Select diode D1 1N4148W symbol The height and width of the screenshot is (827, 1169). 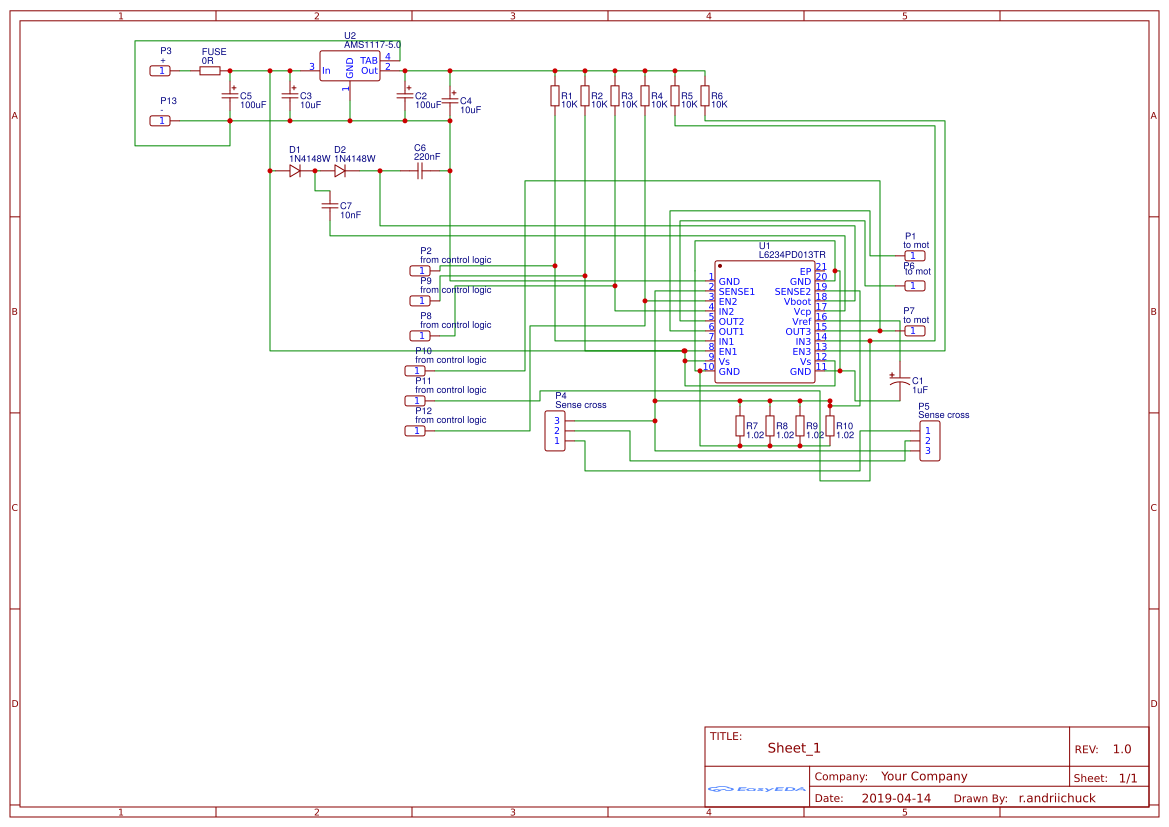295,171
